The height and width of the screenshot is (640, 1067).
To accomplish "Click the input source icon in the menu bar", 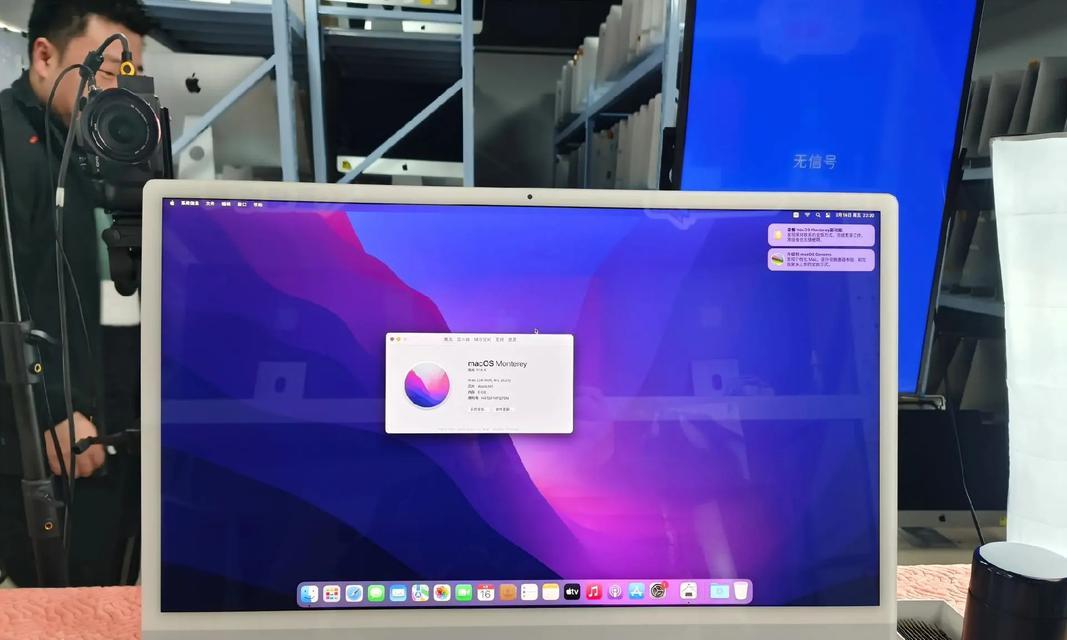I will click(x=795, y=215).
